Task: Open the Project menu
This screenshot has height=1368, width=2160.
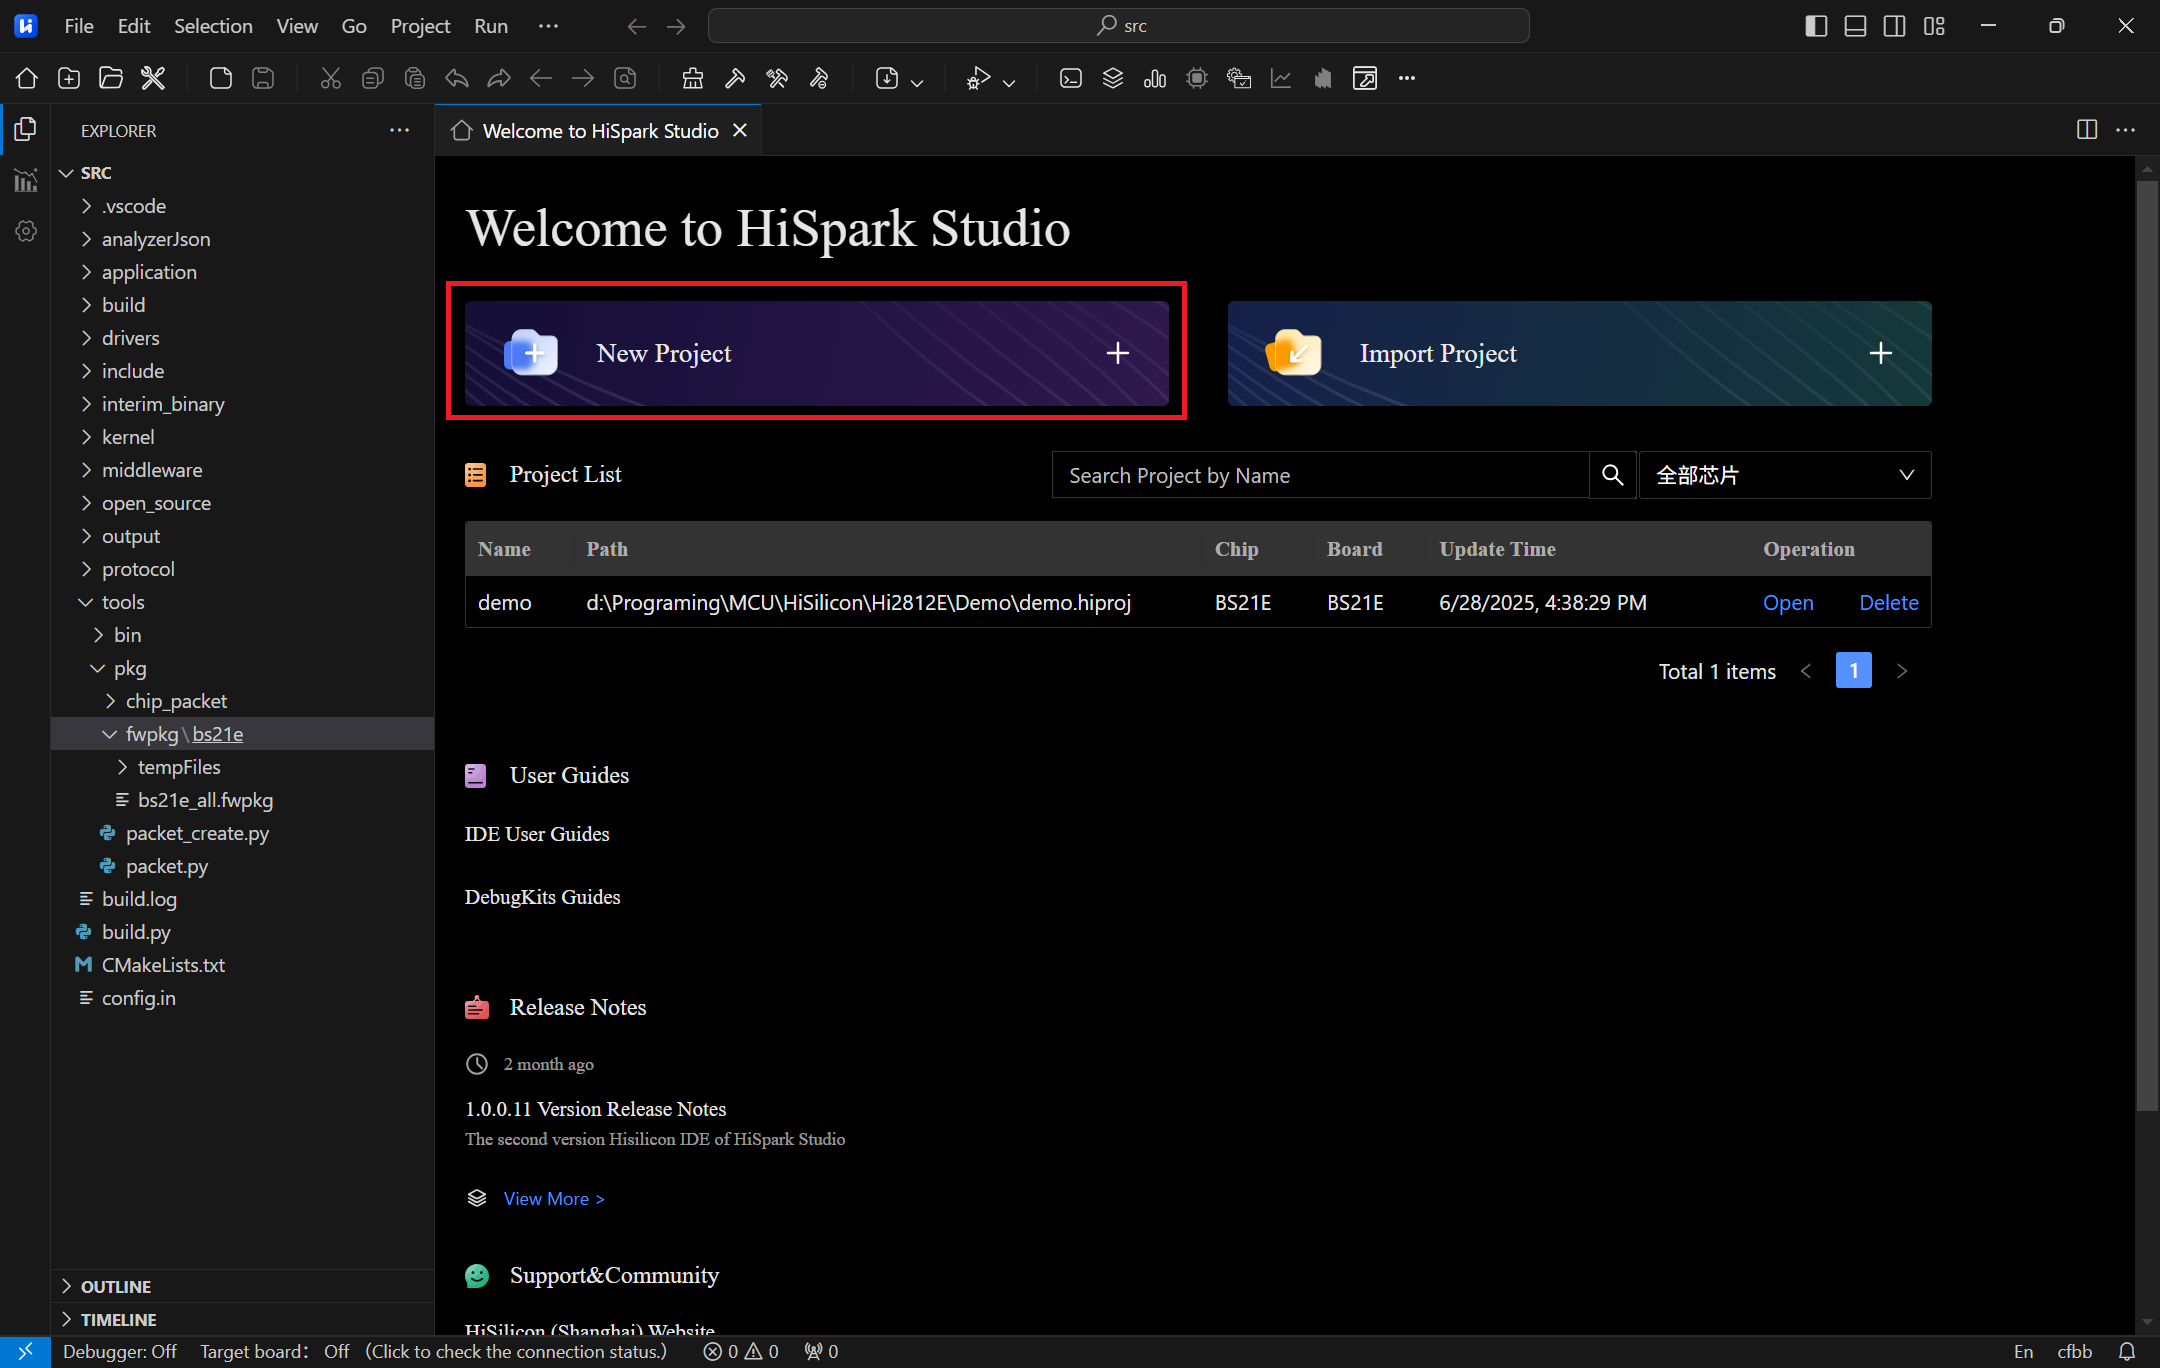Action: click(420, 26)
